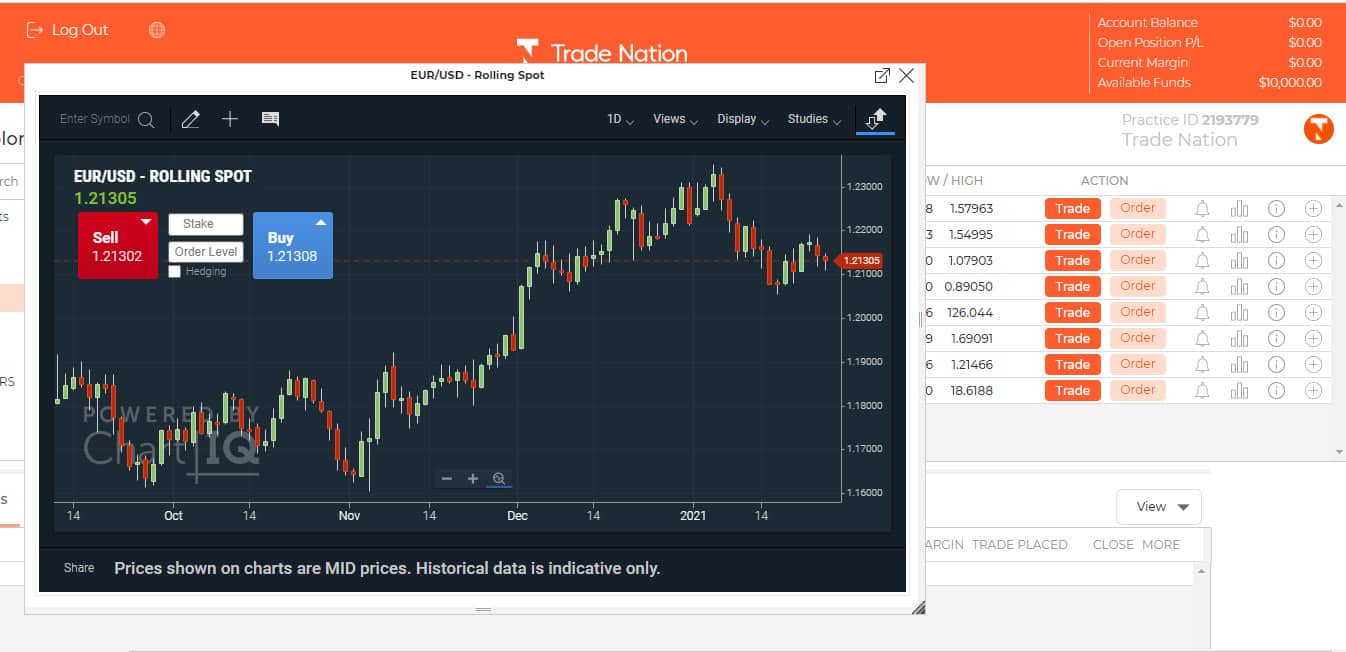
Task: Pop out the EUR/USD chart window
Action: 882,76
